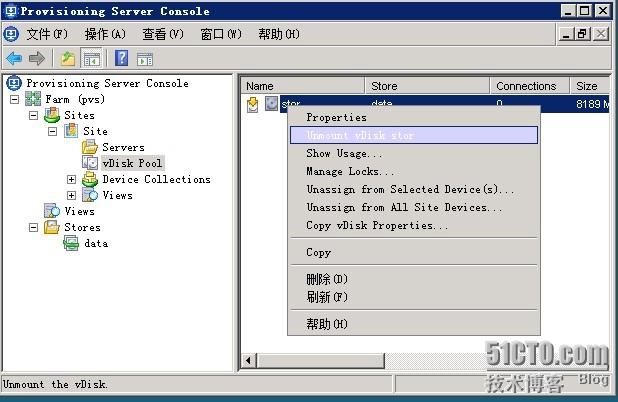
Task: Collapse the Stores node
Action: tap(34, 227)
